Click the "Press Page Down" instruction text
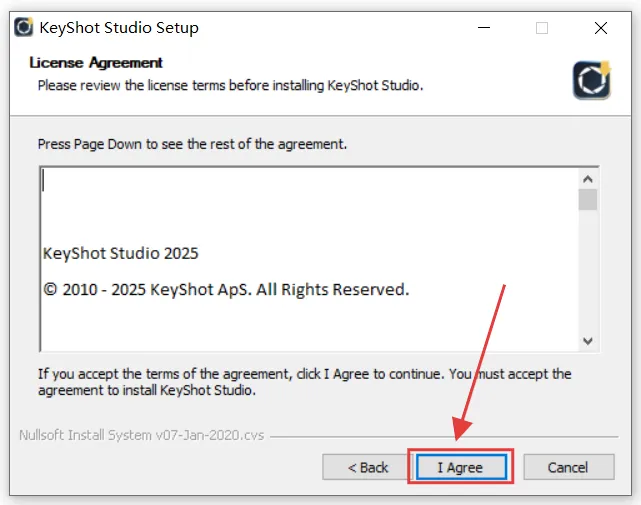This screenshot has height=505, width=641. tap(192, 144)
